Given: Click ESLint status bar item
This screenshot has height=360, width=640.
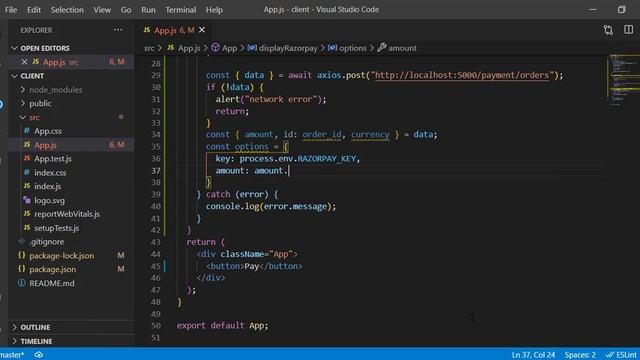Looking at the screenshot, I should (x=622, y=355).
